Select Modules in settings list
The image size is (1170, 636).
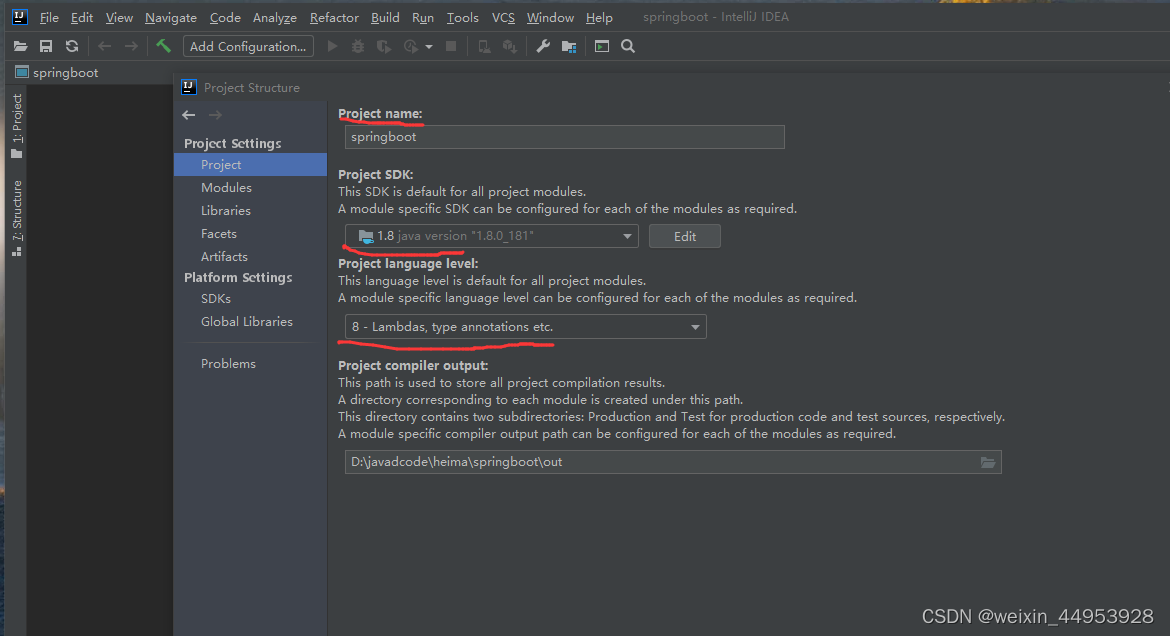[x=251, y=187]
